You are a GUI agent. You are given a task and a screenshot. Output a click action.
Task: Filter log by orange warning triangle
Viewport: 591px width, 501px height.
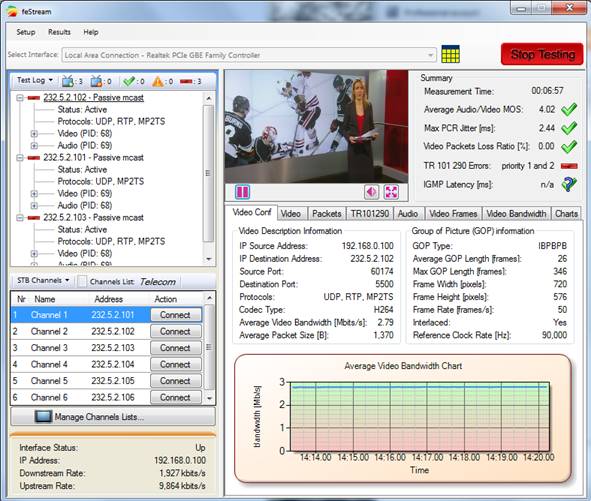pos(163,81)
